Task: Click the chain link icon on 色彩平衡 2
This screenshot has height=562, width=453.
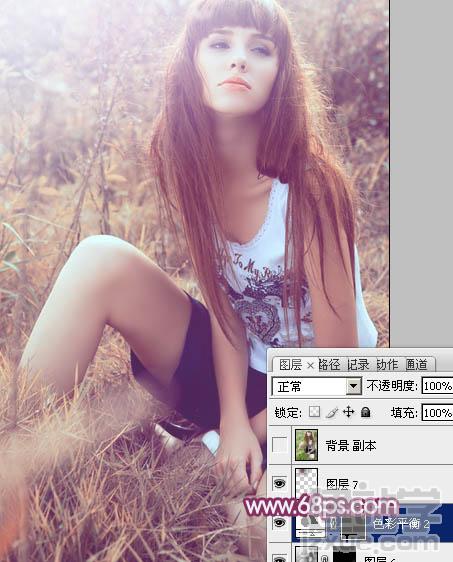Action: click(x=333, y=524)
